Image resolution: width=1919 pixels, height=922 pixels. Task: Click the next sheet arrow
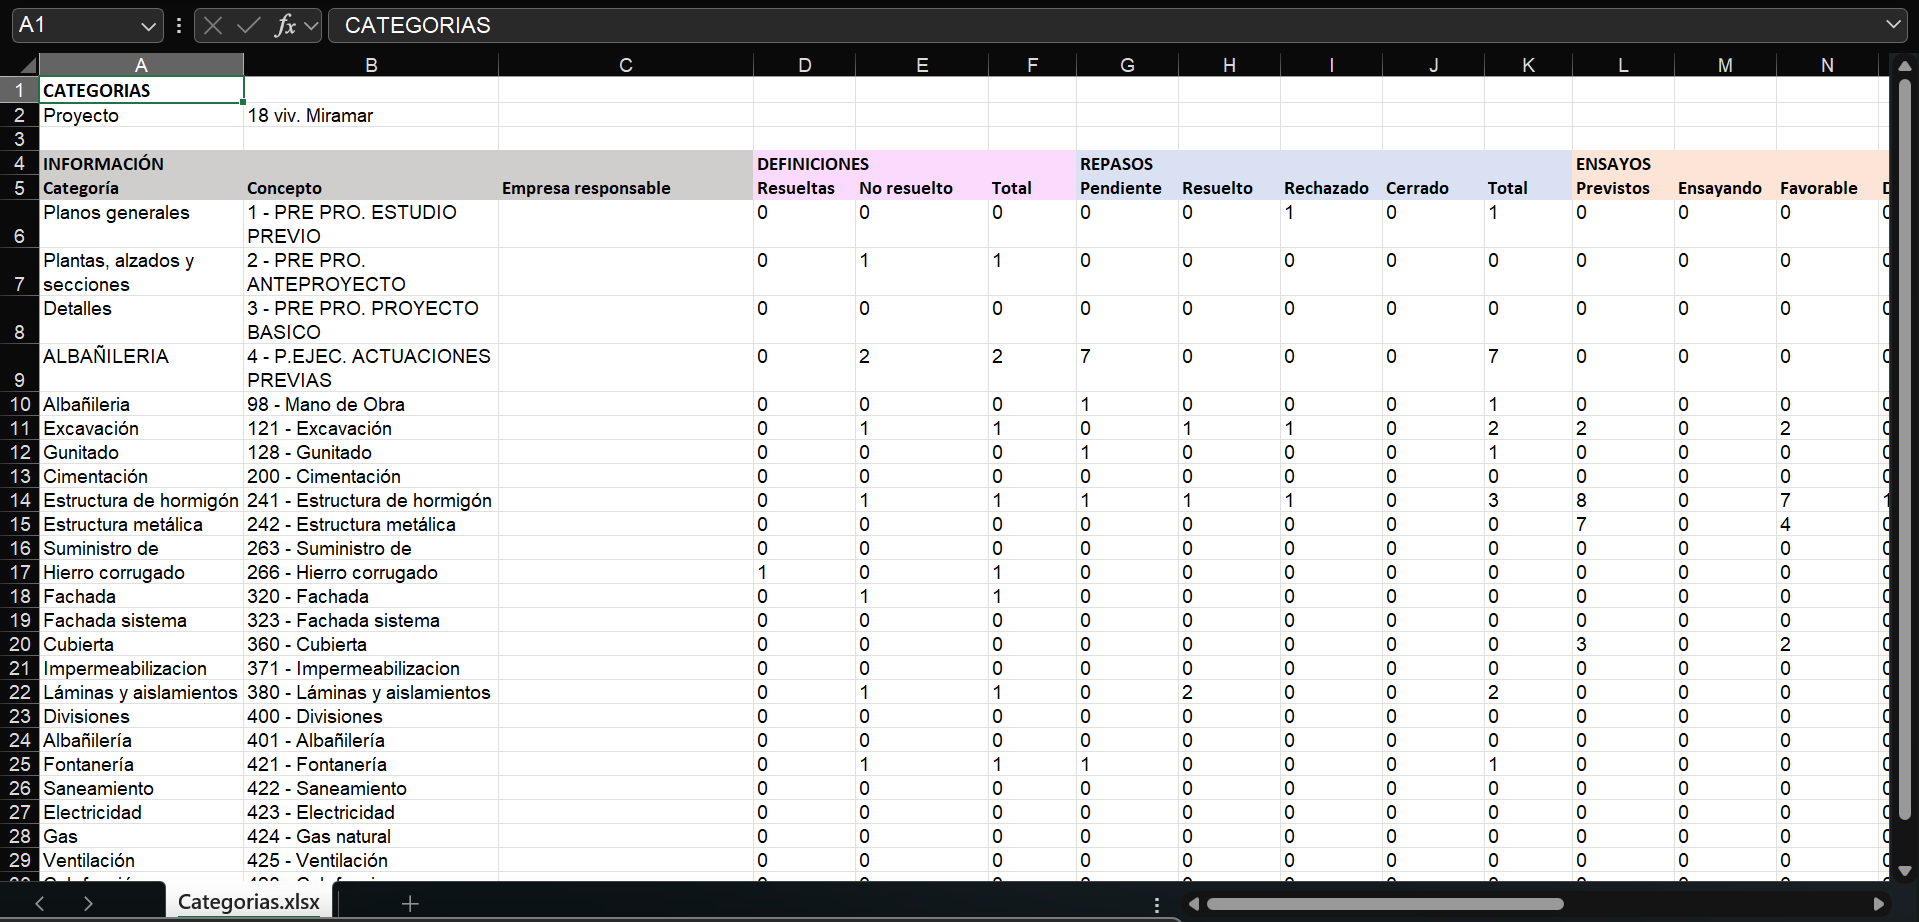88,904
